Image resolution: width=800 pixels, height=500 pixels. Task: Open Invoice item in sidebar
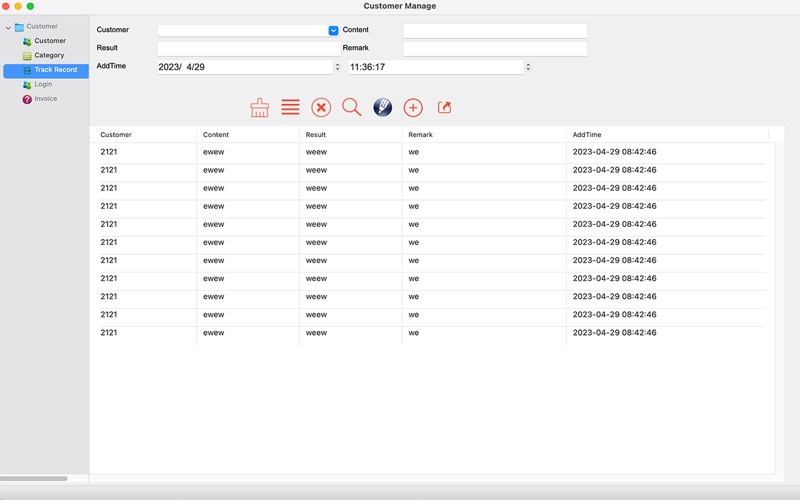[45, 99]
